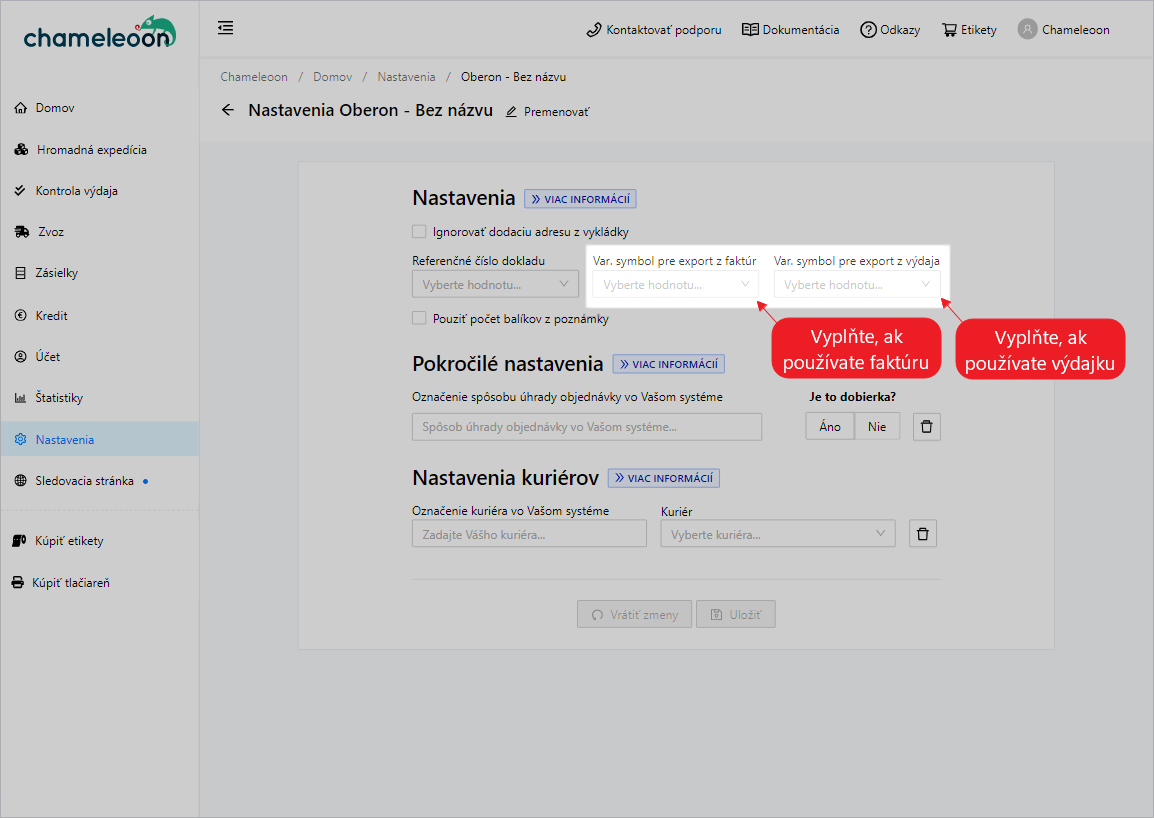Open the Referenčné číslo dokladu dropdown
This screenshot has width=1154, height=818.
(x=495, y=285)
